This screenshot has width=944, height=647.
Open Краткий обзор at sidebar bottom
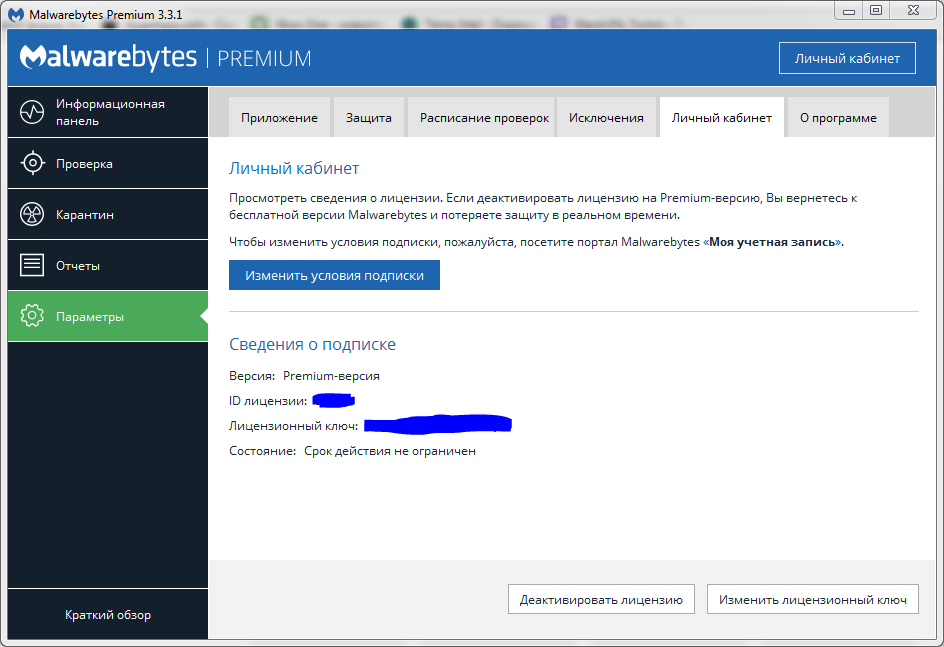click(108, 614)
